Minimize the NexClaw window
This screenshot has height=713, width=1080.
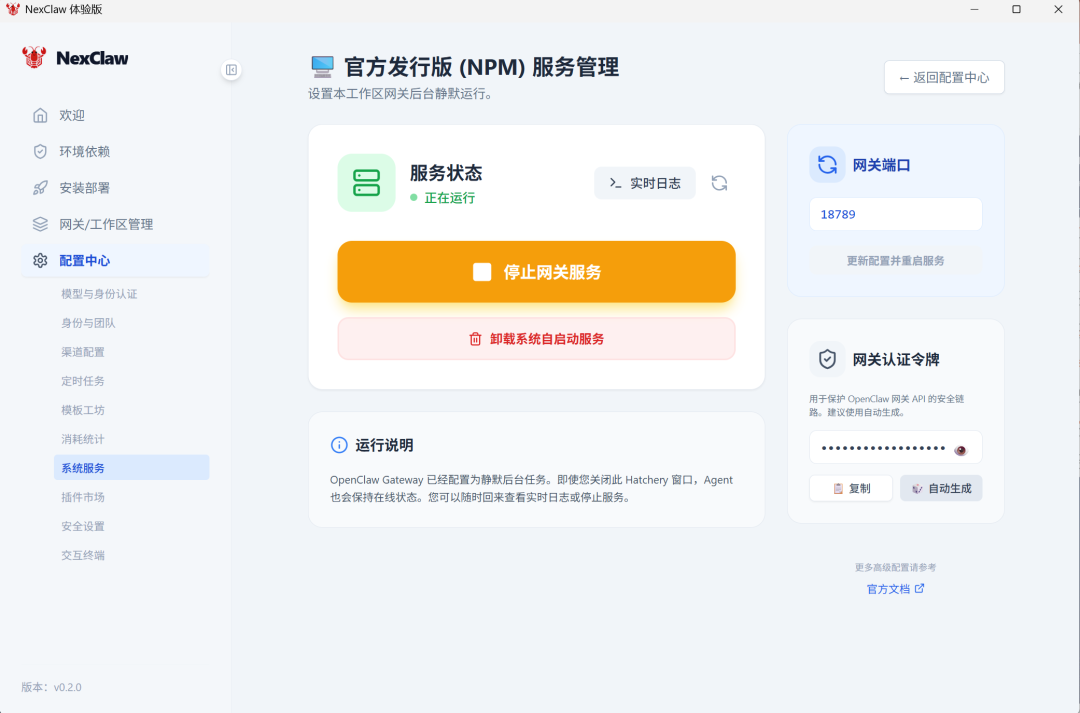click(x=975, y=9)
